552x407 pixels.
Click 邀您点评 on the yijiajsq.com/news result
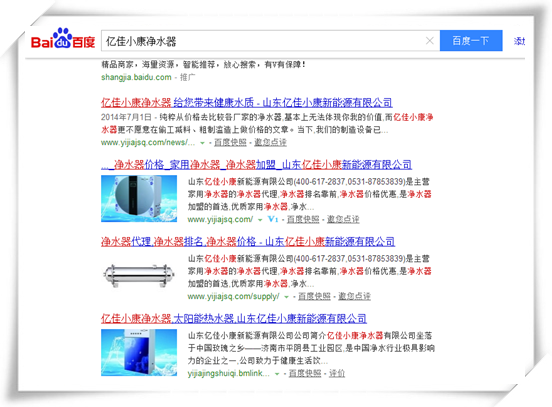270,142
